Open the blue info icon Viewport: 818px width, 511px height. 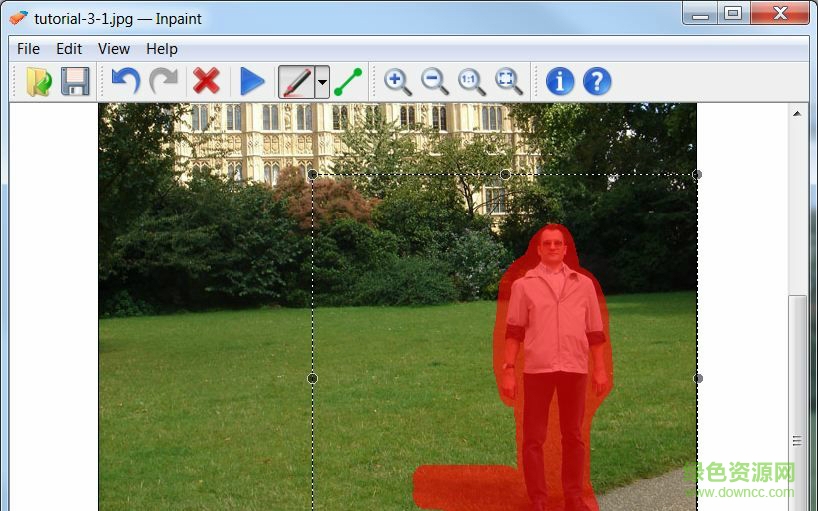[x=560, y=81]
